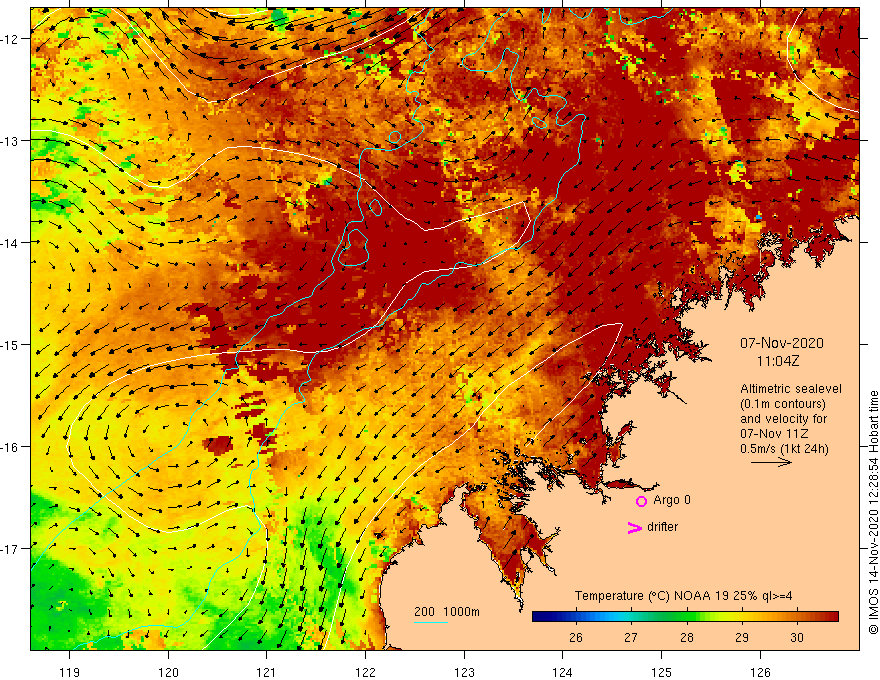The height and width of the screenshot is (680, 880).
Task: Click the 30 tick label on color bar
Action: pyautogui.click(x=797, y=637)
